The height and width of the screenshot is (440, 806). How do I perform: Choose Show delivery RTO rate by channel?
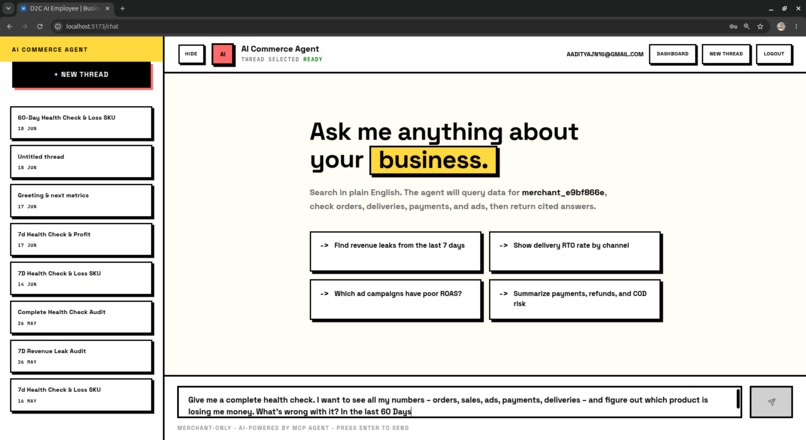click(x=575, y=251)
